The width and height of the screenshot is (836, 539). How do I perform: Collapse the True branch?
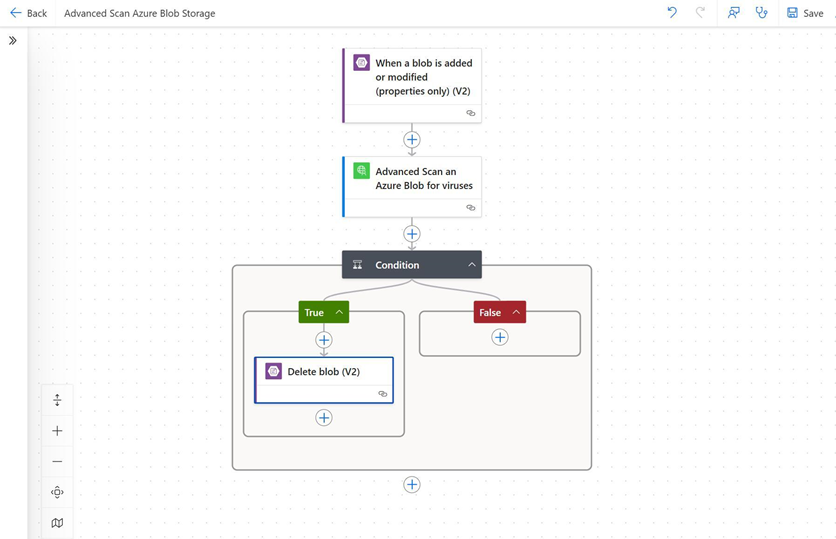[x=339, y=312]
